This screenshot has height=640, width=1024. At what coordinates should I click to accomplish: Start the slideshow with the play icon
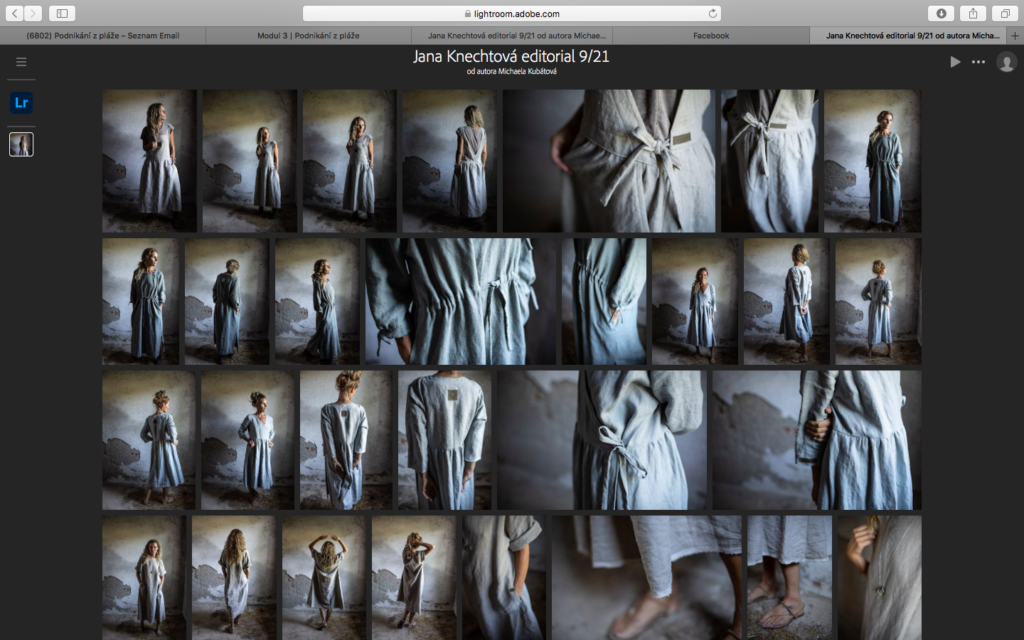pyautogui.click(x=955, y=62)
